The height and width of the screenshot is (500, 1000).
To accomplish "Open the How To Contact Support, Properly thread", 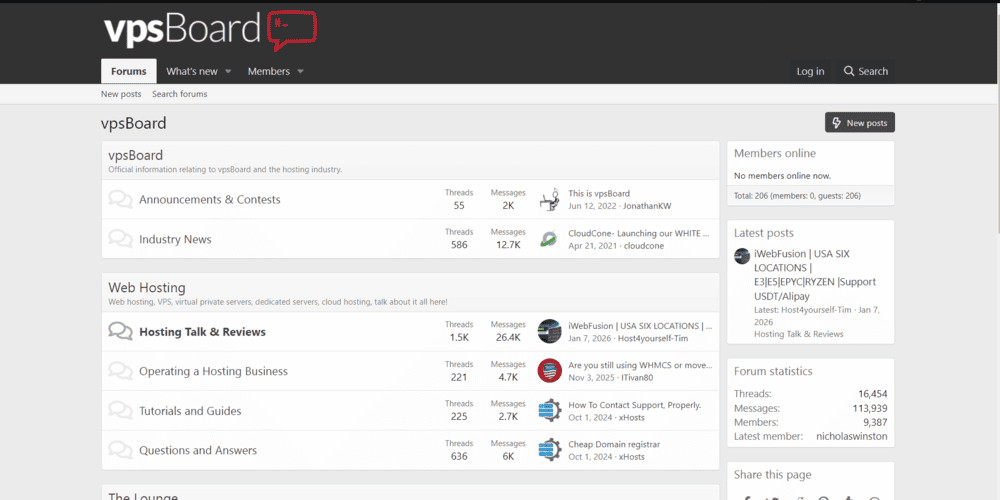I will point(635,405).
